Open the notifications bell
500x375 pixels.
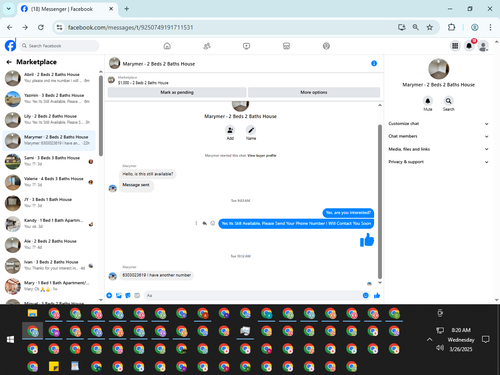[x=469, y=46]
